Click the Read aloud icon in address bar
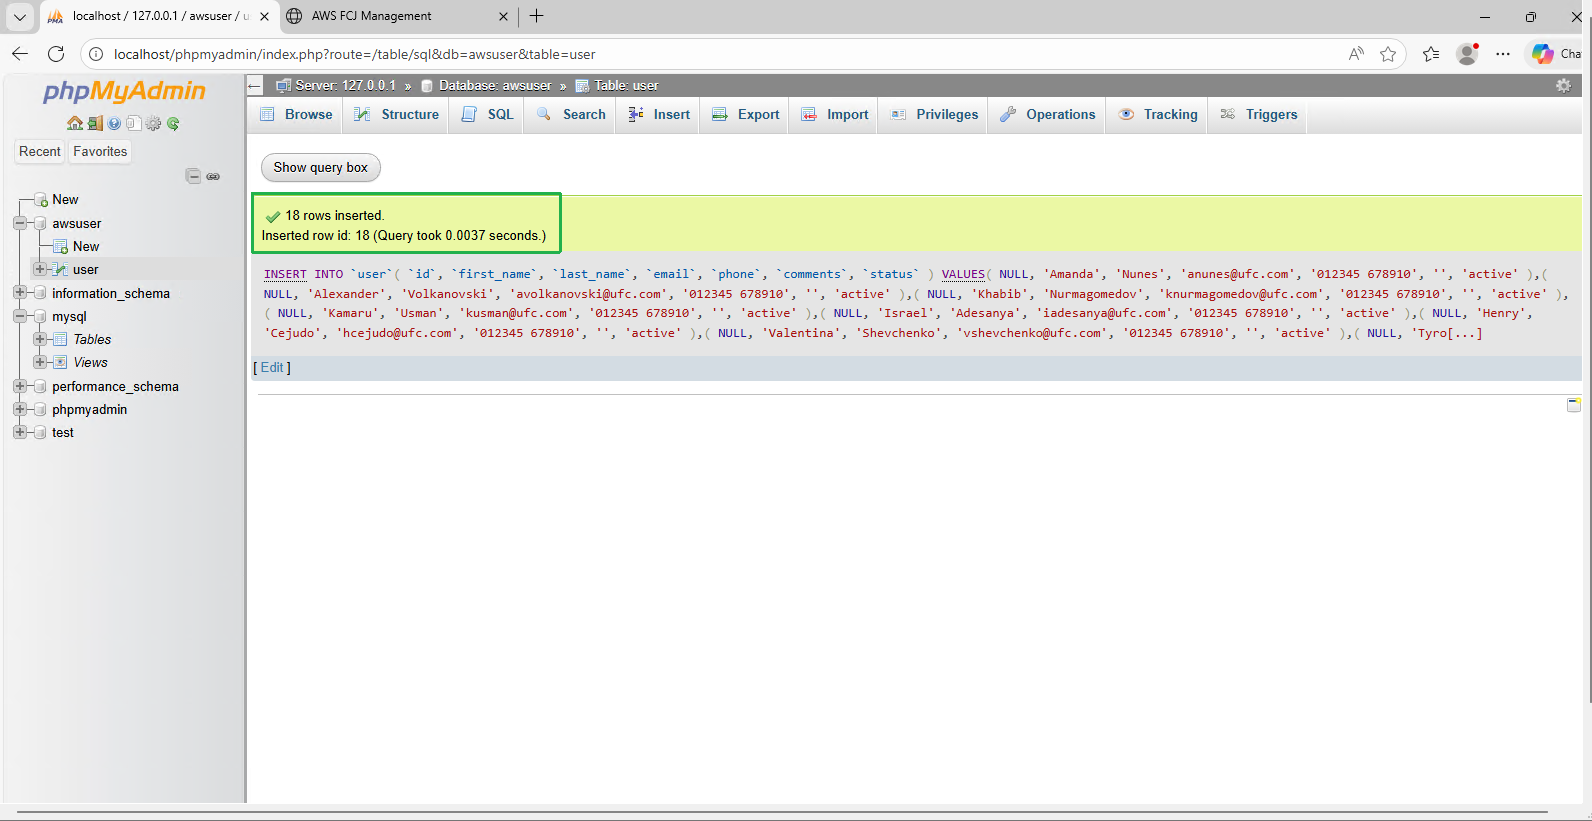Image resolution: width=1592 pixels, height=821 pixels. (1356, 54)
